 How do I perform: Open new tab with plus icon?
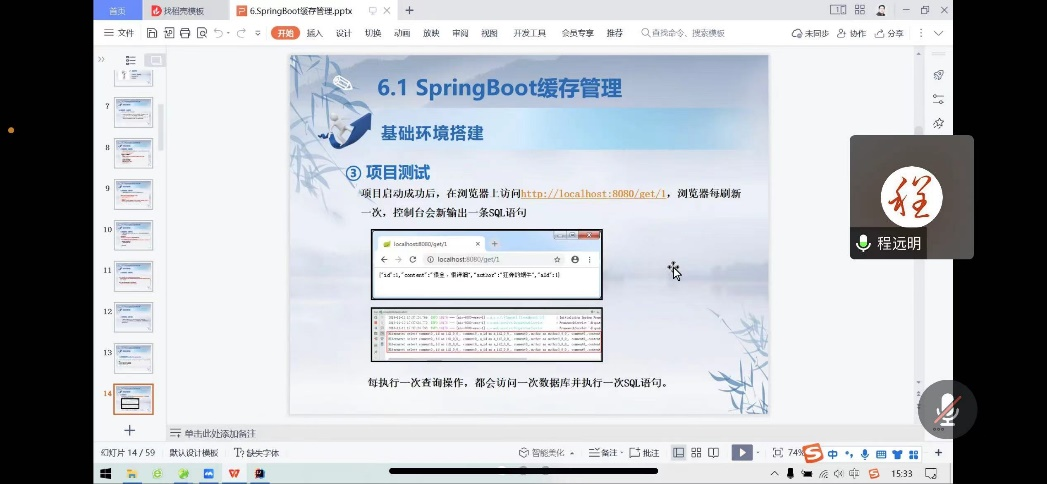pyautogui.click(x=409, y=10)
